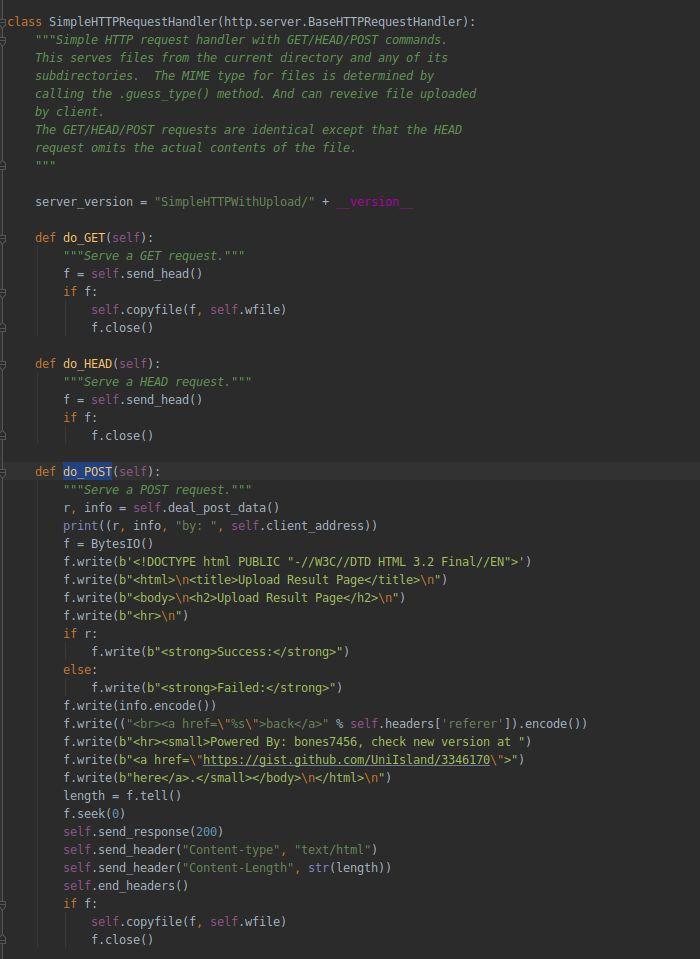
Task: Collapse the SimpleHTTPRequestHandler class fold marker
Action: [3, 22]
